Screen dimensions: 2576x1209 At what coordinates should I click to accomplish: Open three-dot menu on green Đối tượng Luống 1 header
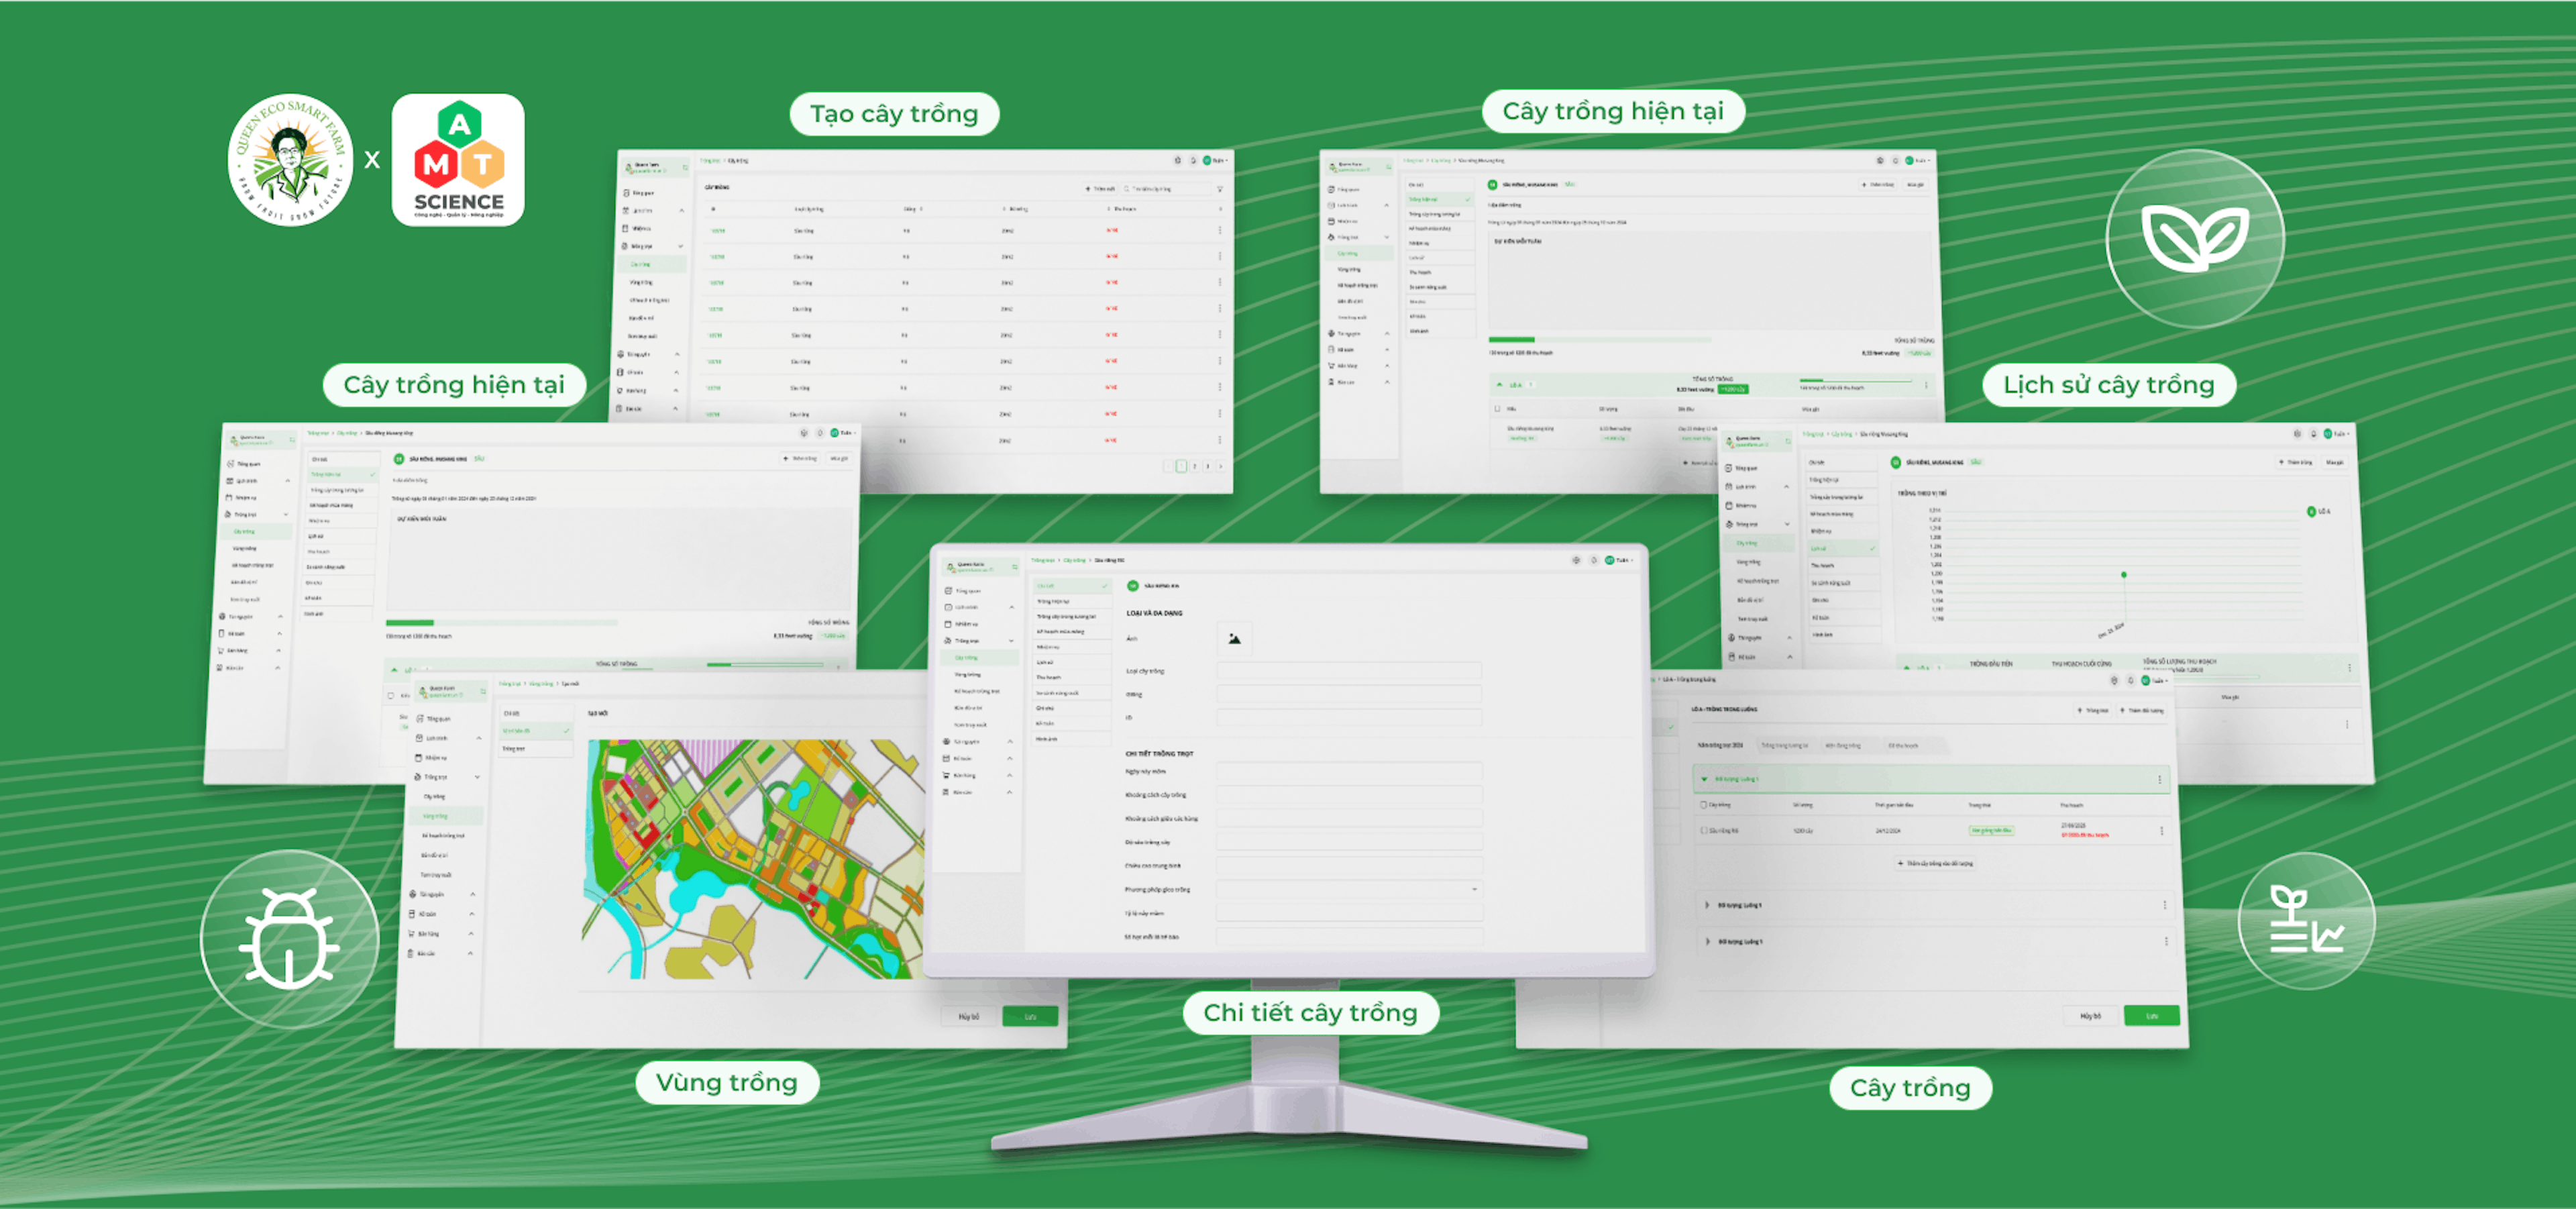pyautogui.click(x=2159, y=779)
